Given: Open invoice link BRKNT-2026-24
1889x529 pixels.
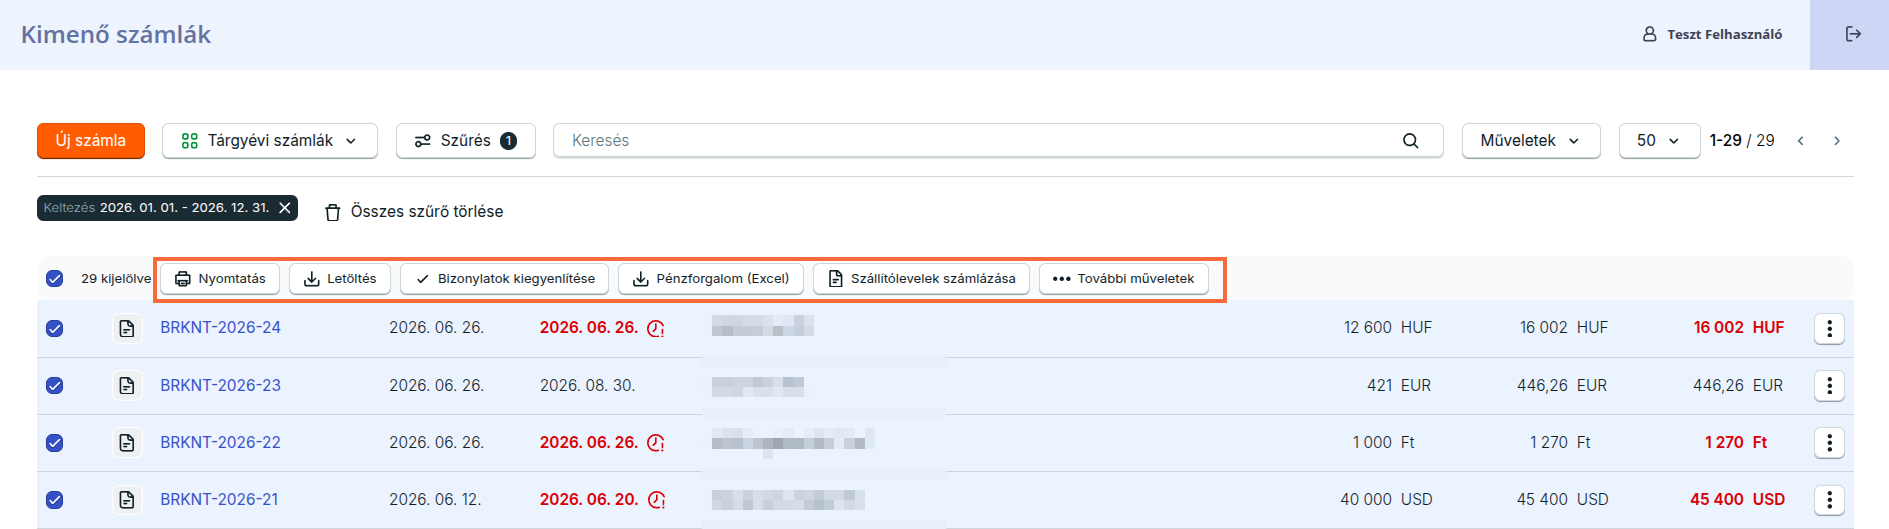Looking at the screenshot, I should [x=221, y=328].
